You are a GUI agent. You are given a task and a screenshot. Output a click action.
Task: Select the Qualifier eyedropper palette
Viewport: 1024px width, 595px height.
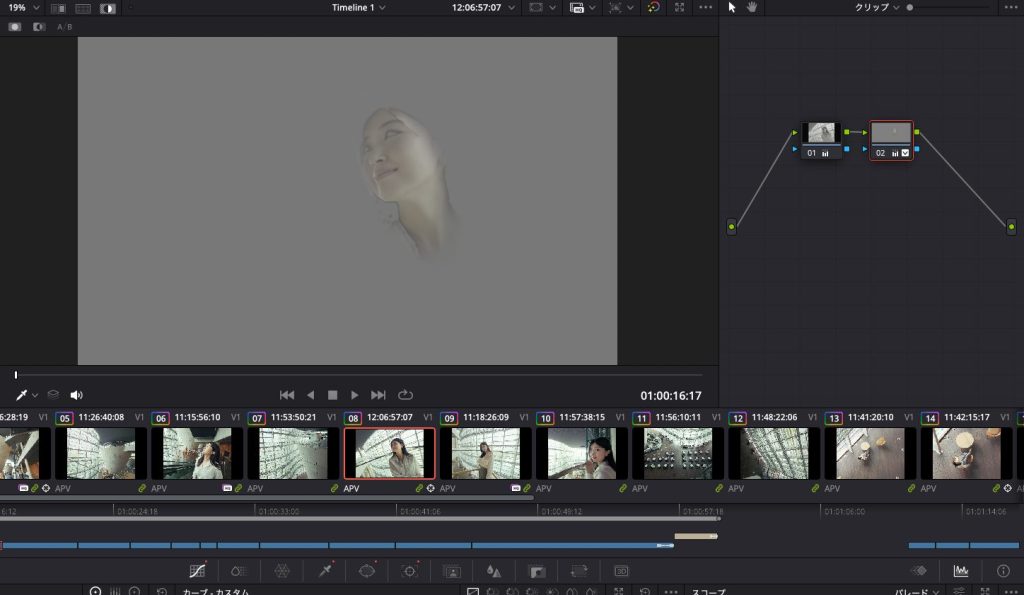point(325,571)
